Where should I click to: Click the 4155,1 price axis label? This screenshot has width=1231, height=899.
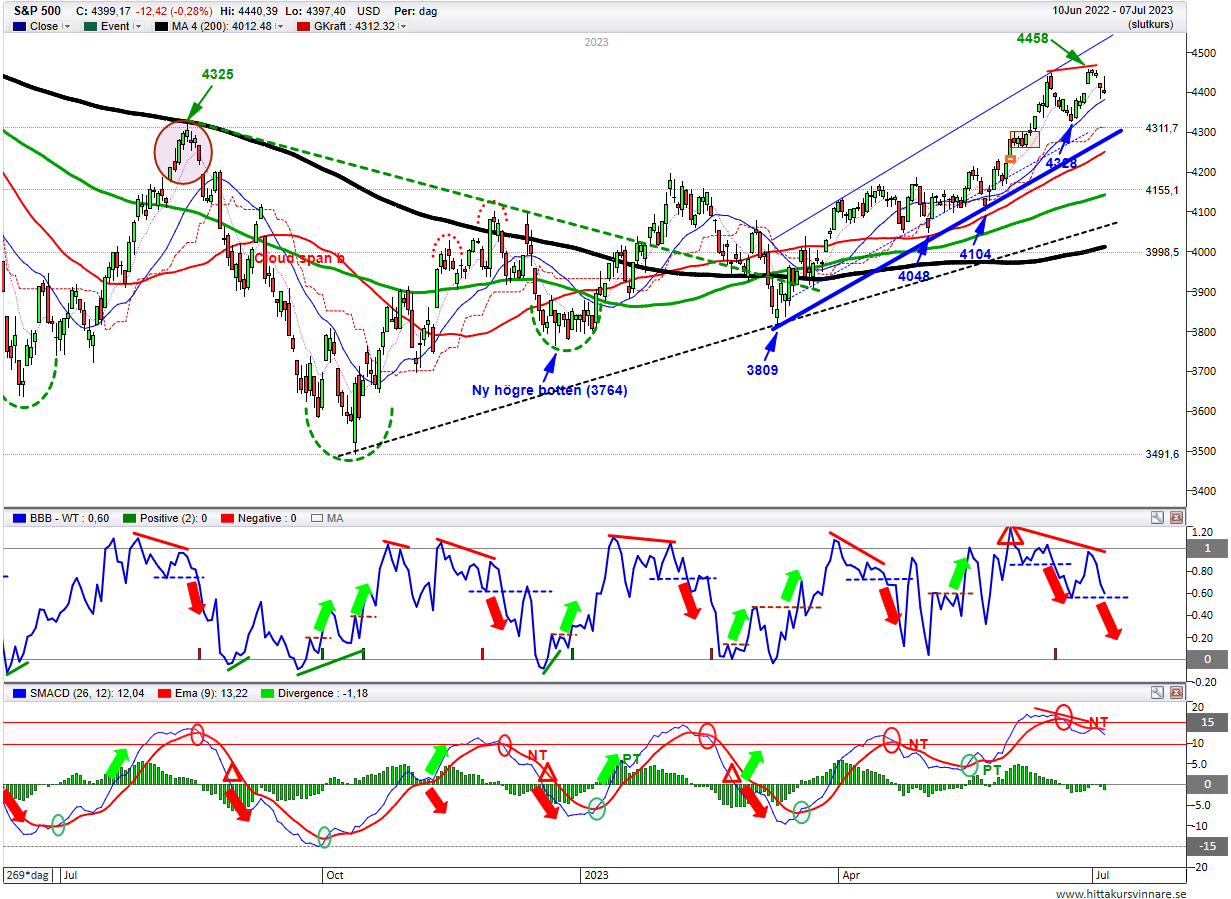point(1162,190)
